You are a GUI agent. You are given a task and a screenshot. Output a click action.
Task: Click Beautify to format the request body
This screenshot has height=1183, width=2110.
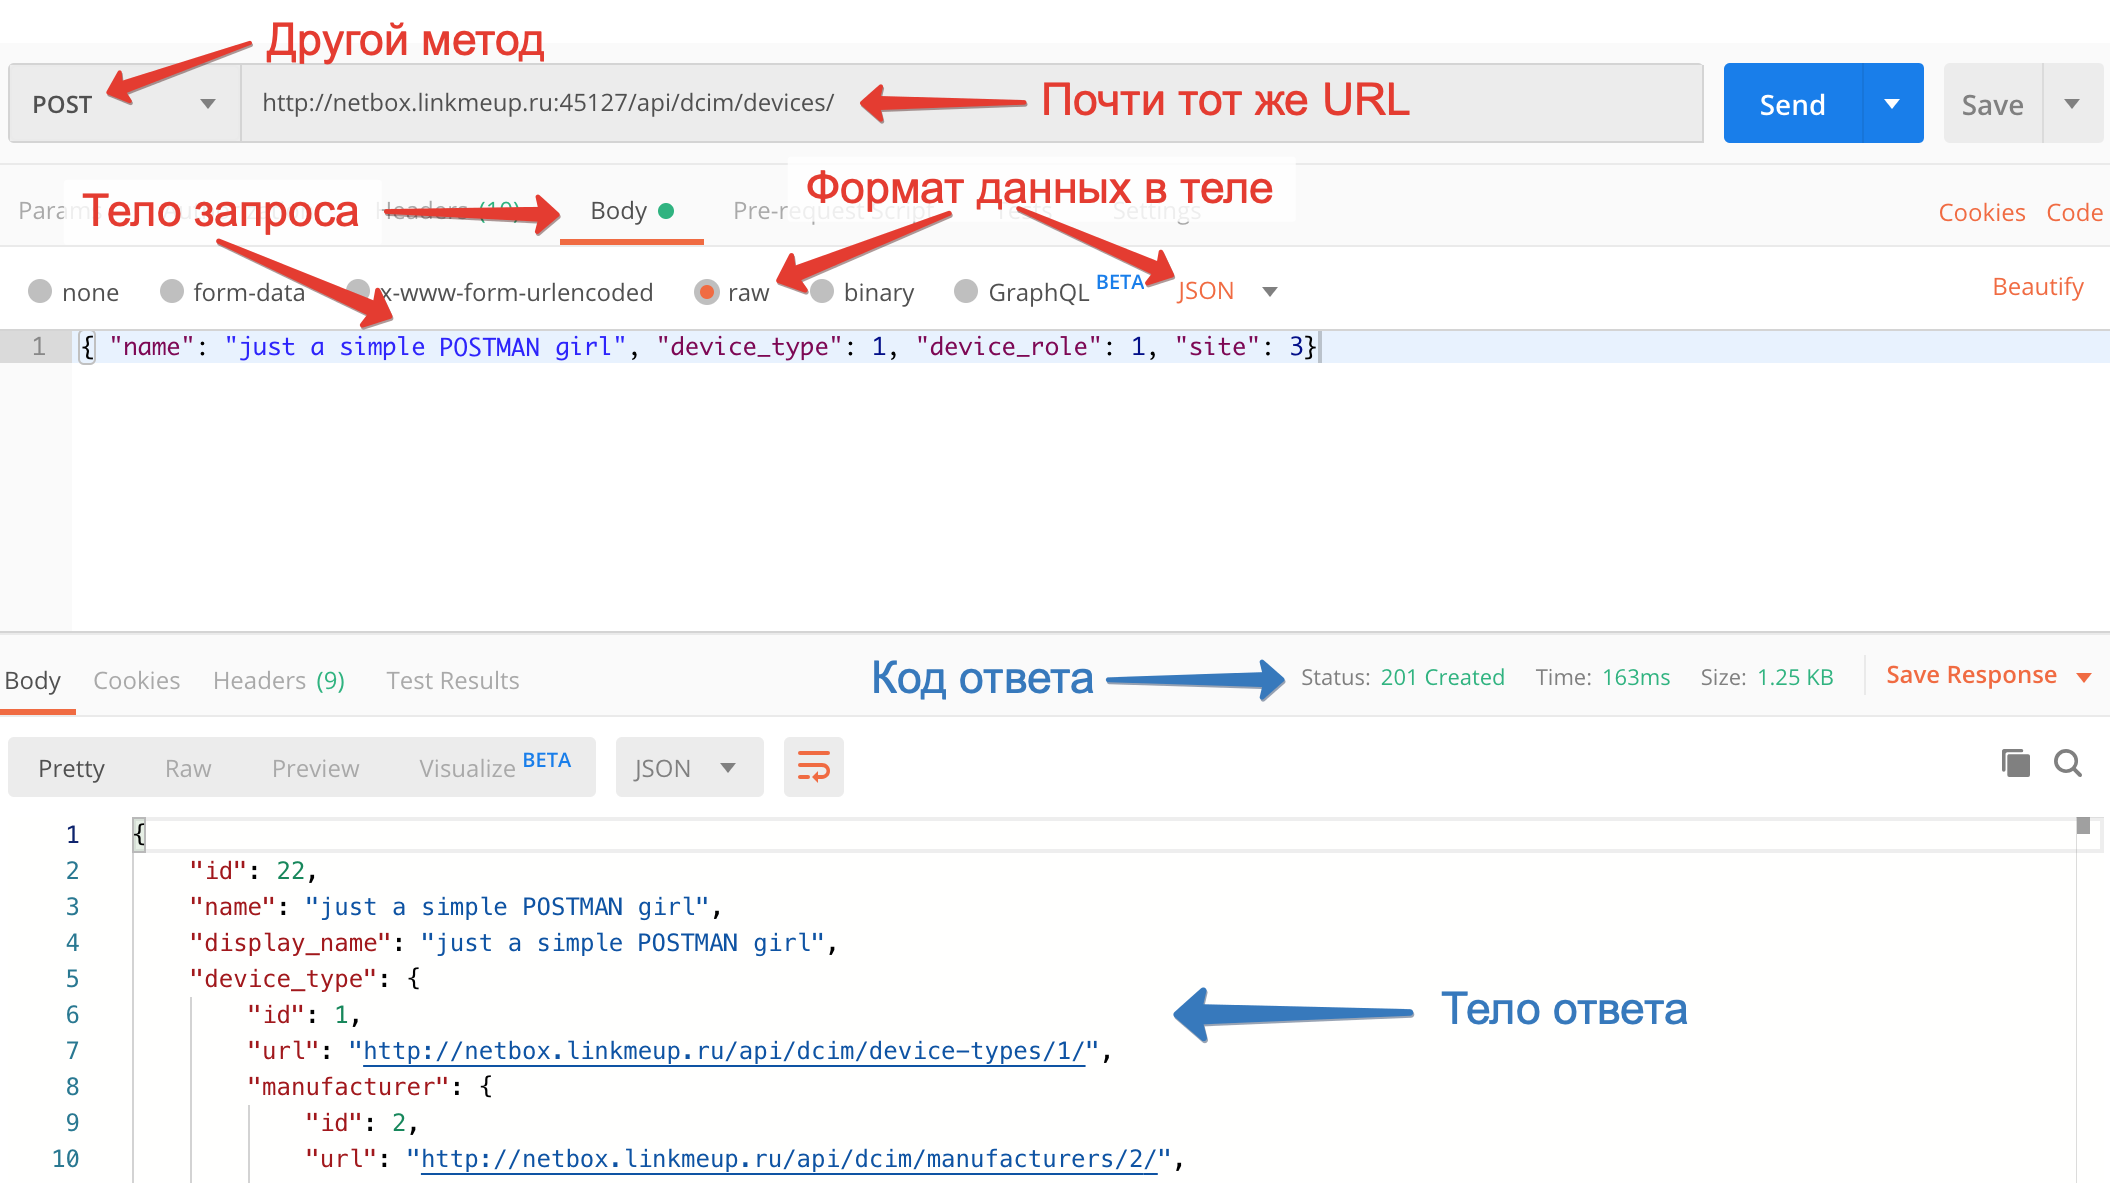[2037, 287]
